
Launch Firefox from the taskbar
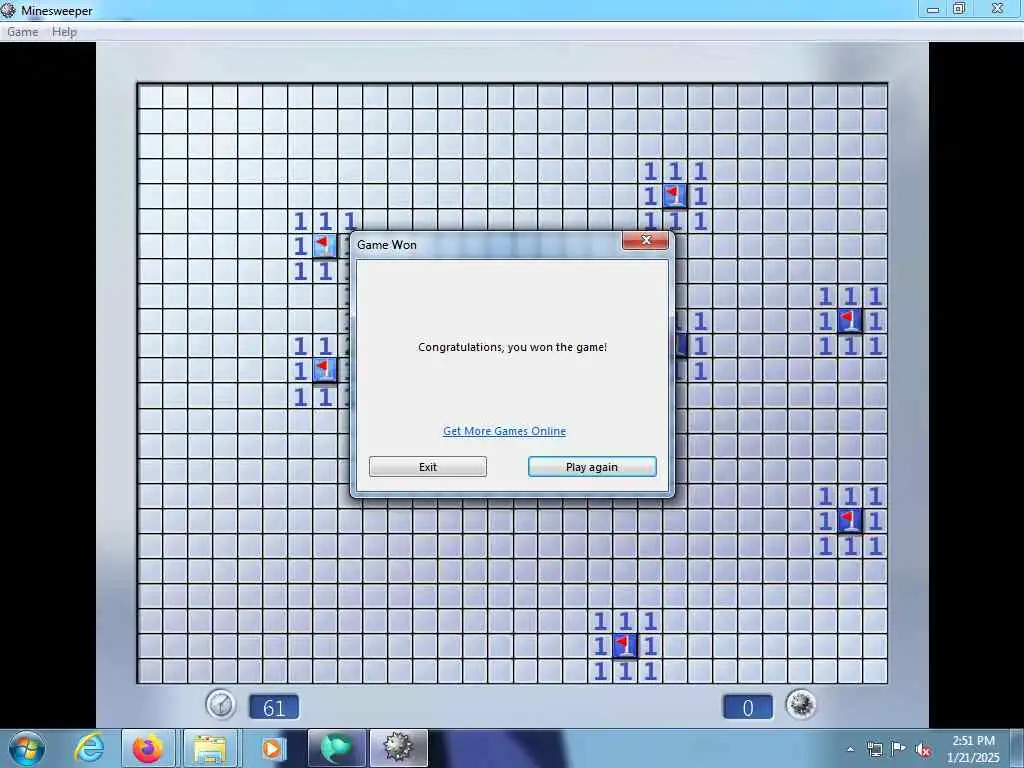[148, 748]
